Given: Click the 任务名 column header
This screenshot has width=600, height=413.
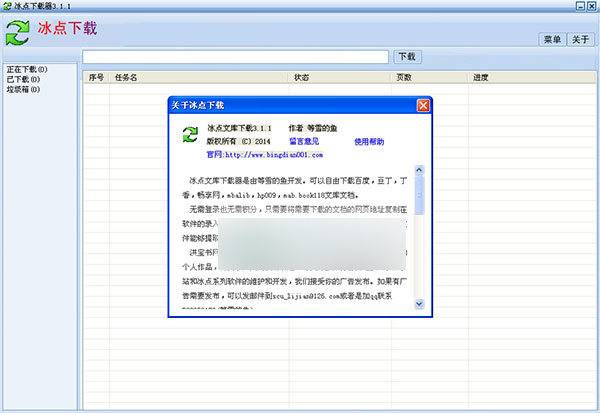Looking at the screenshot, I should click(127, 77).
